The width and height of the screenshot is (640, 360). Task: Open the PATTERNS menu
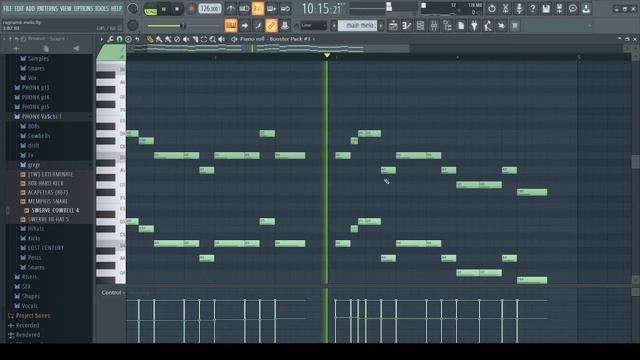(48, 9)
